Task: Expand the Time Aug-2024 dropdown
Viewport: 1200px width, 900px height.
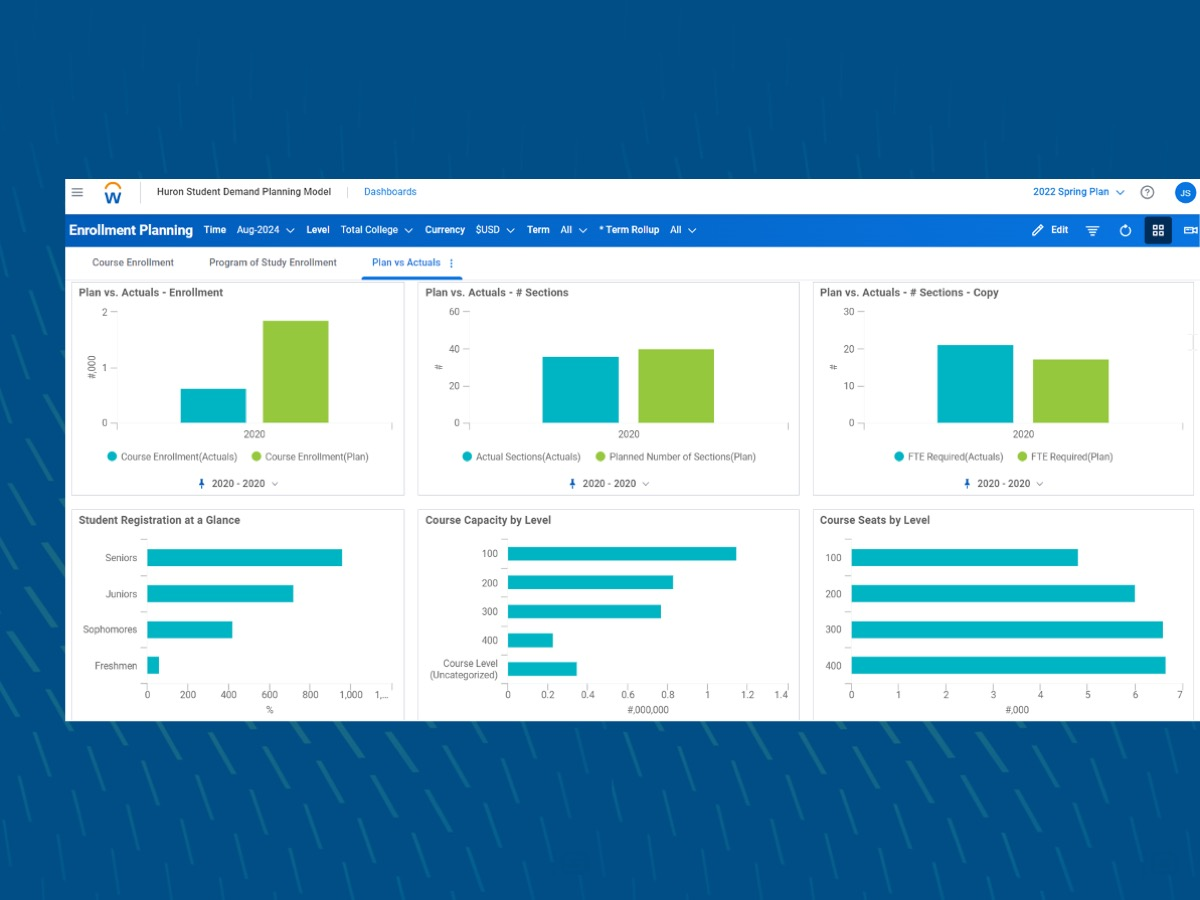Action: pyautogui.click(x=264, y=230)
